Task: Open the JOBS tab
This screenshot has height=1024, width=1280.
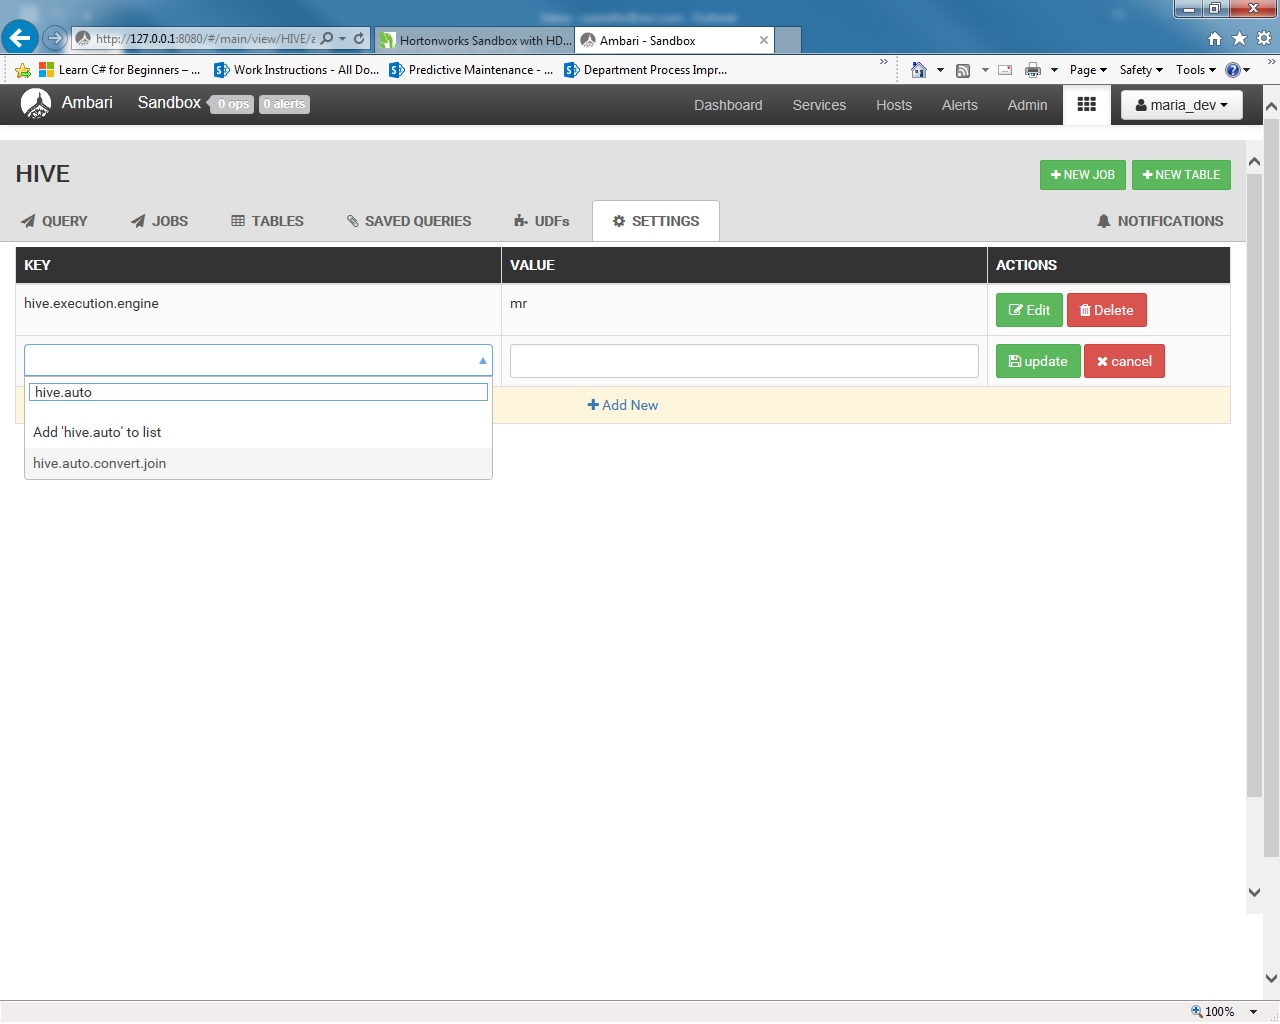Action: [x=160, y=221]
